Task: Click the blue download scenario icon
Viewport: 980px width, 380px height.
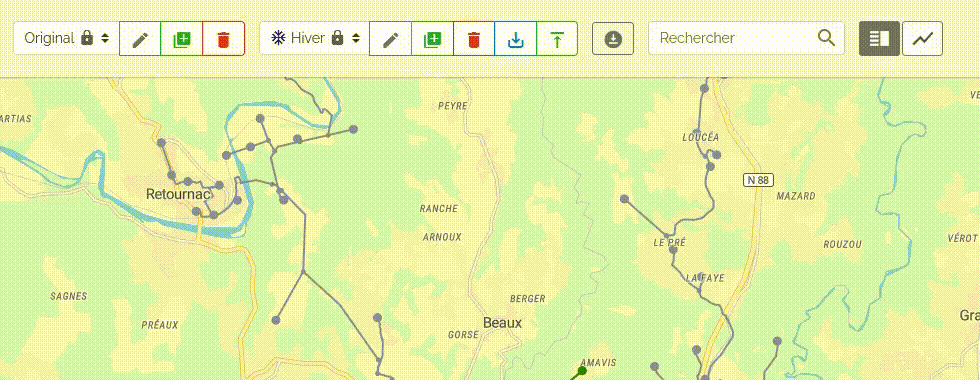Action: click(x=515, y=39)
